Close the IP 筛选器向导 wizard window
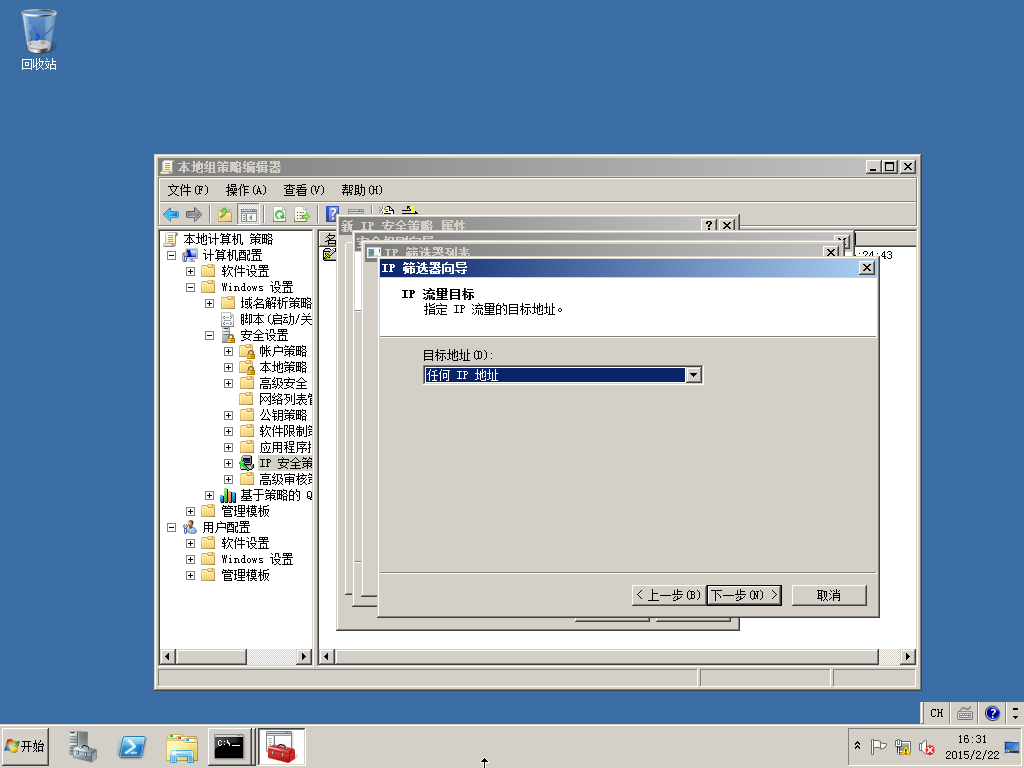Viewport: 1024px width, 768px height. click(x=866, y=268)
